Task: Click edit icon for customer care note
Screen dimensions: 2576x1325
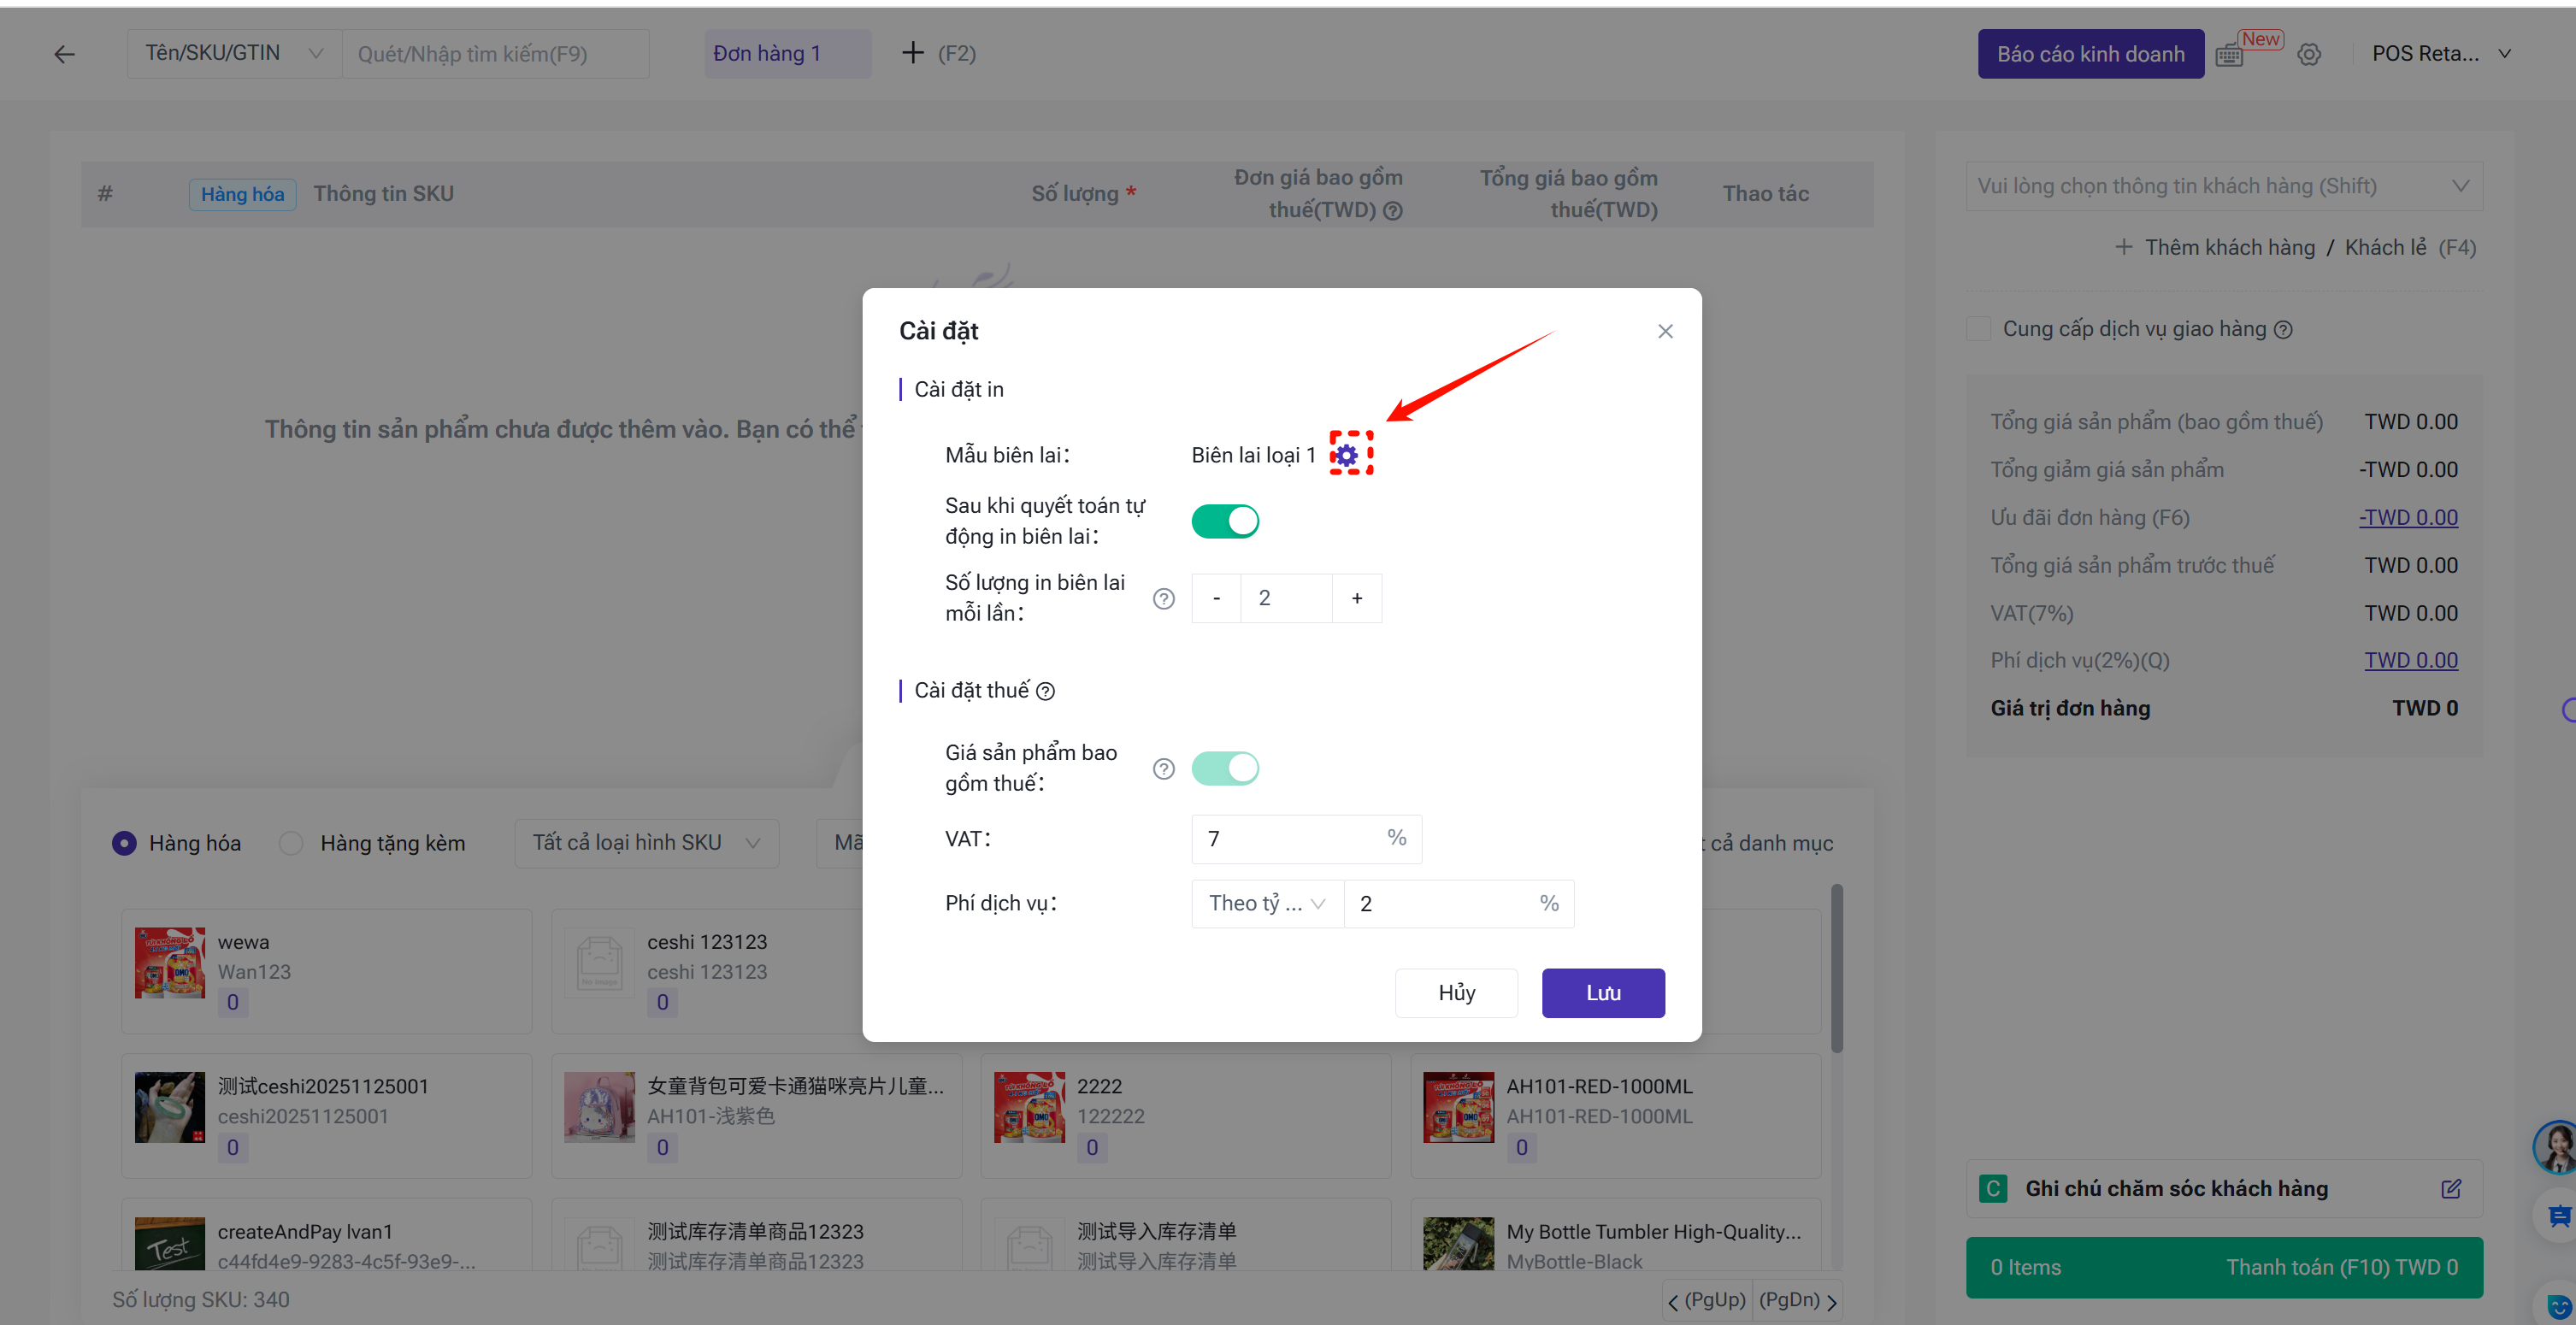Action: coord(2450,1188)
